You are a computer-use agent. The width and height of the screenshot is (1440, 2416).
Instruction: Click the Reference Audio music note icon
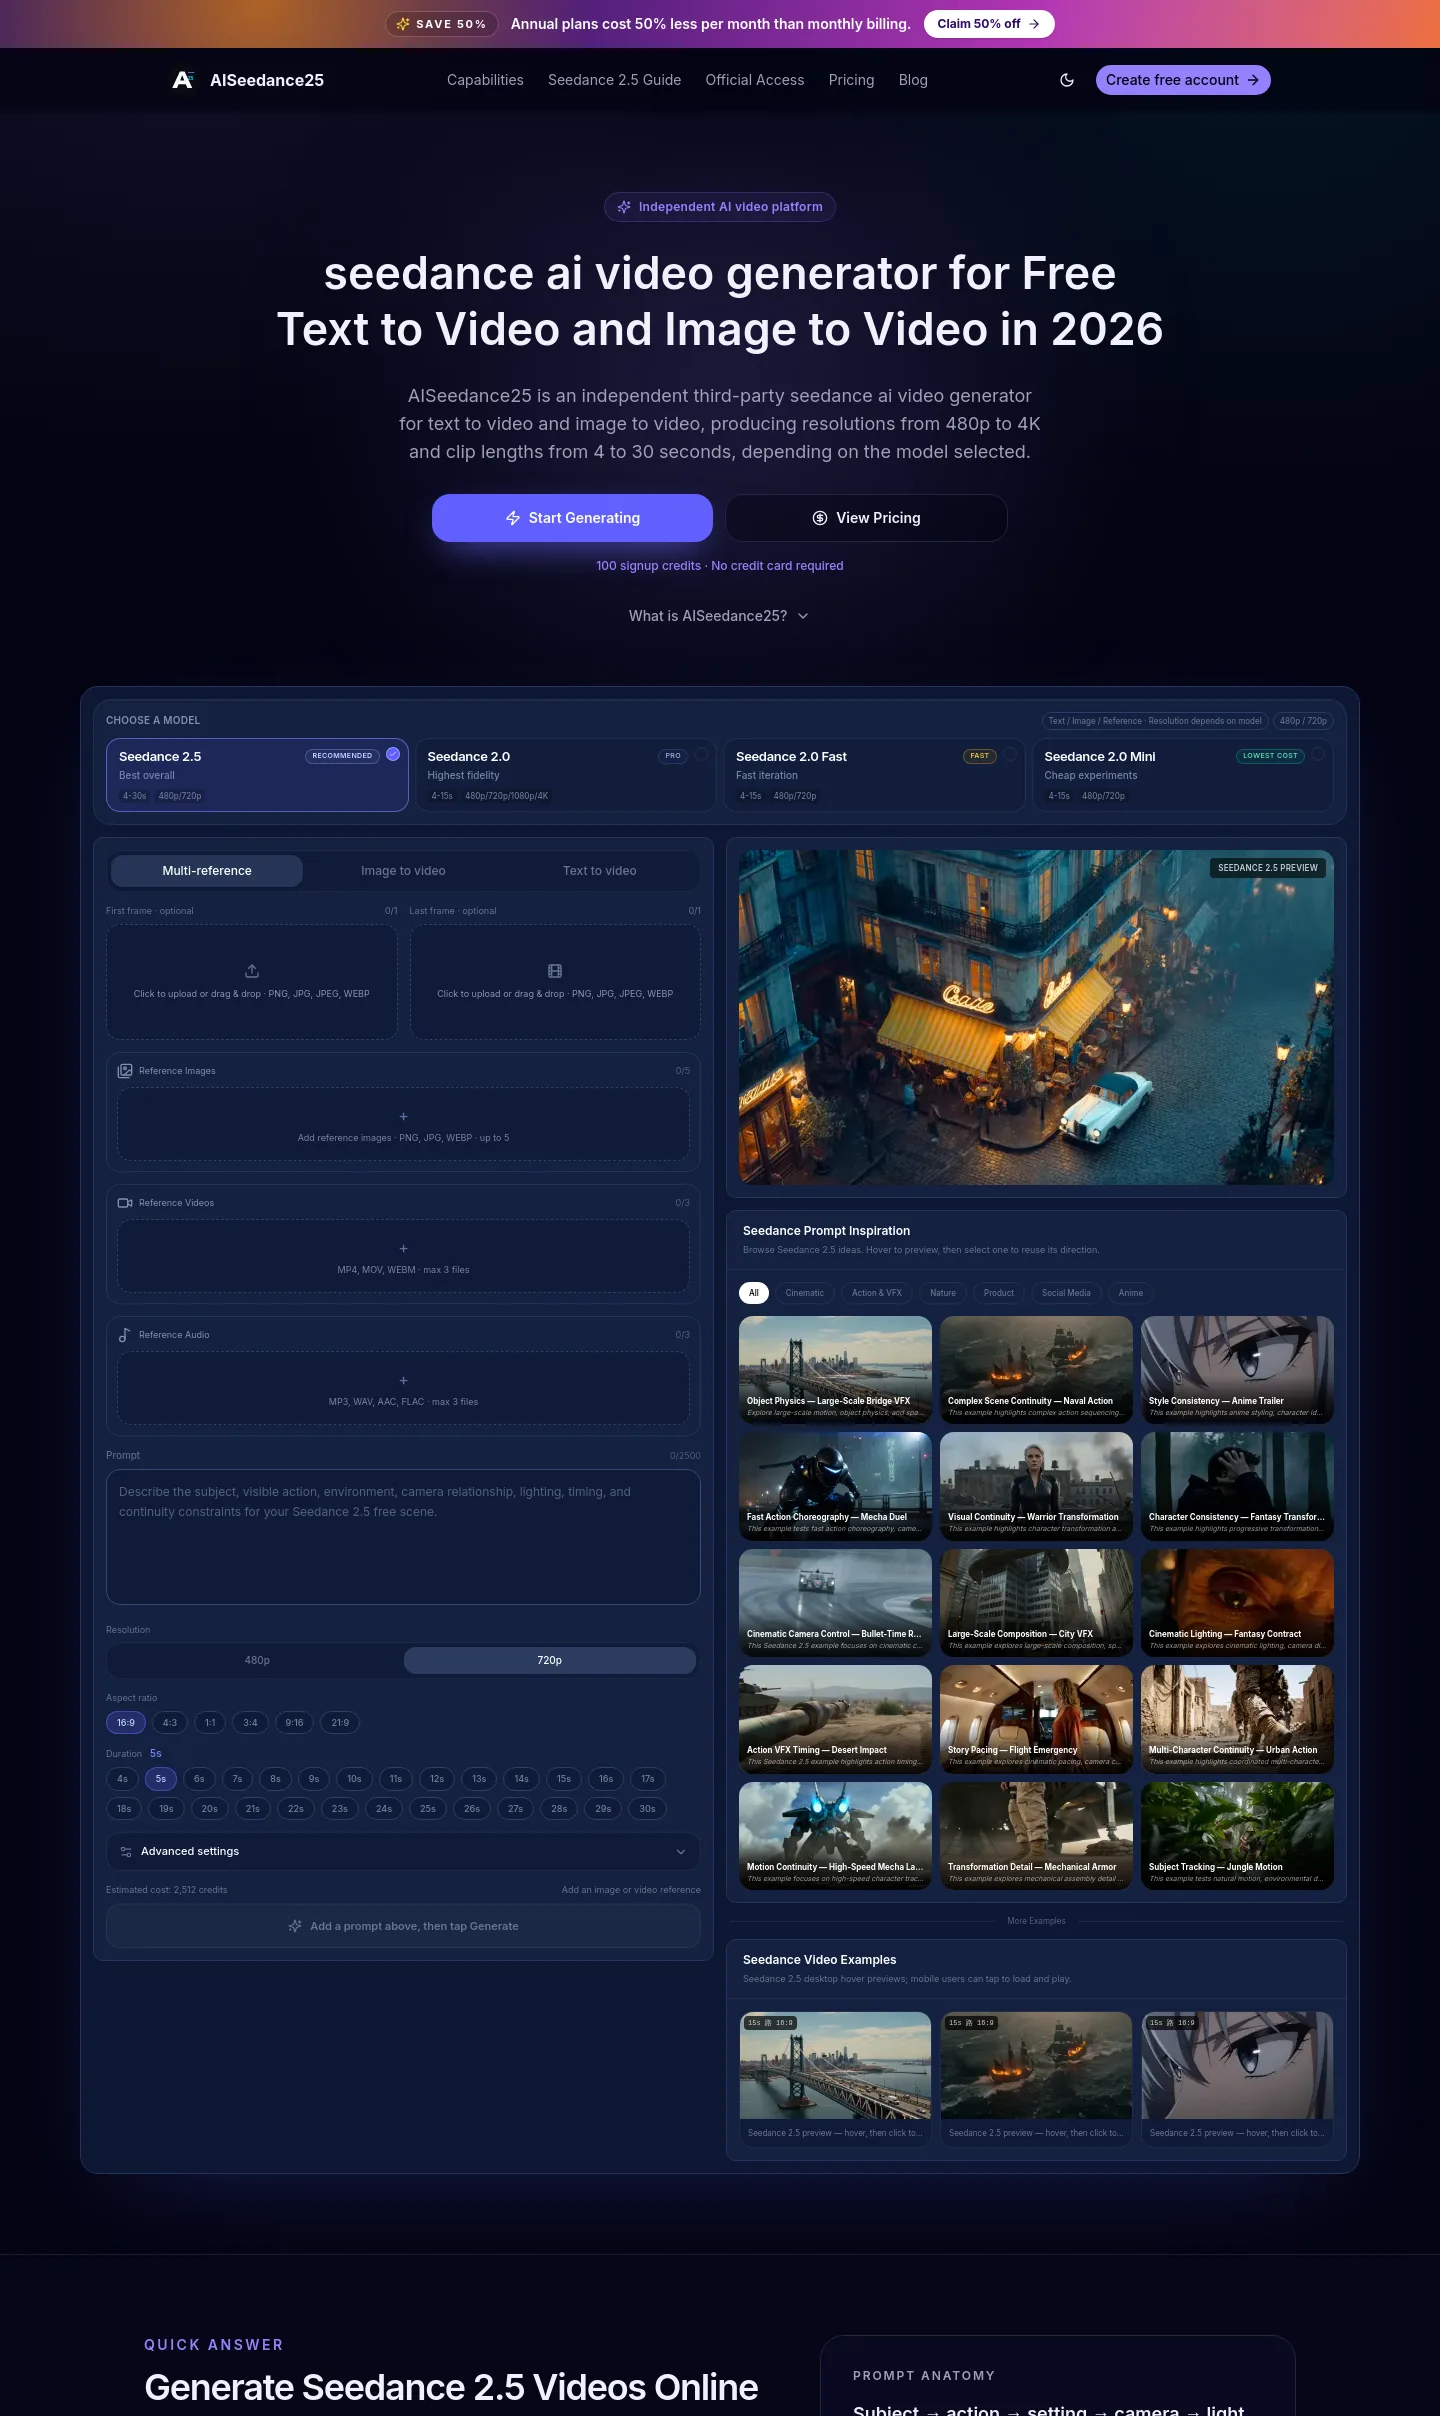(x=125, y=1335)
